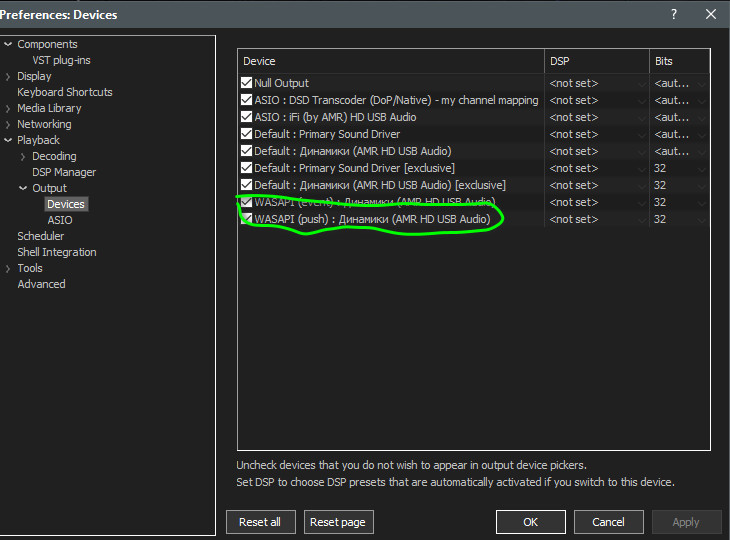Toggle Default : Динамики [exclusive] checkbox

[x=246, y=185]
